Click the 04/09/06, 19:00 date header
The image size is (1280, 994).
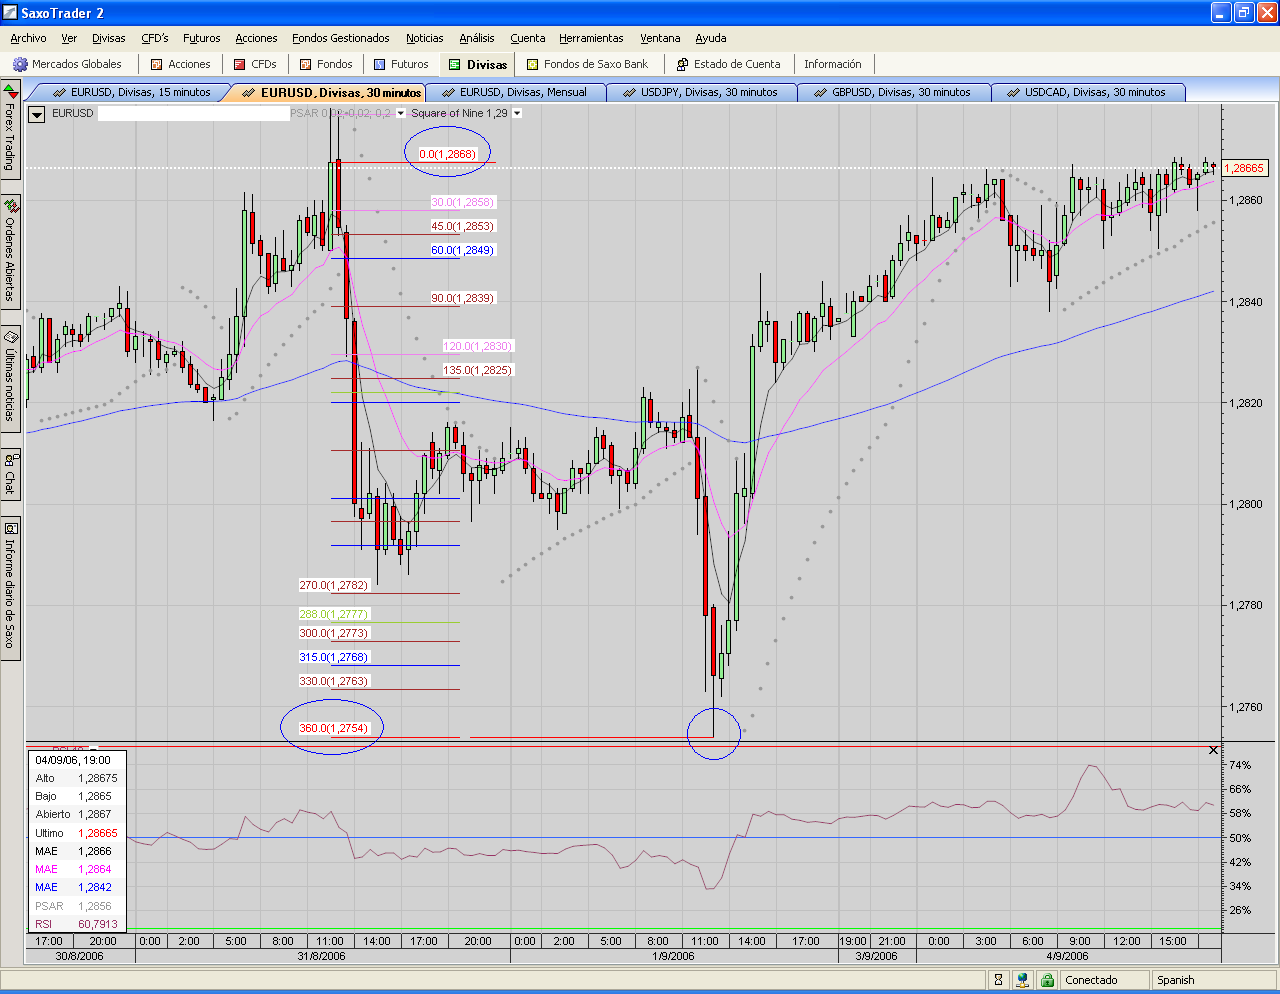tap(73, 760)
